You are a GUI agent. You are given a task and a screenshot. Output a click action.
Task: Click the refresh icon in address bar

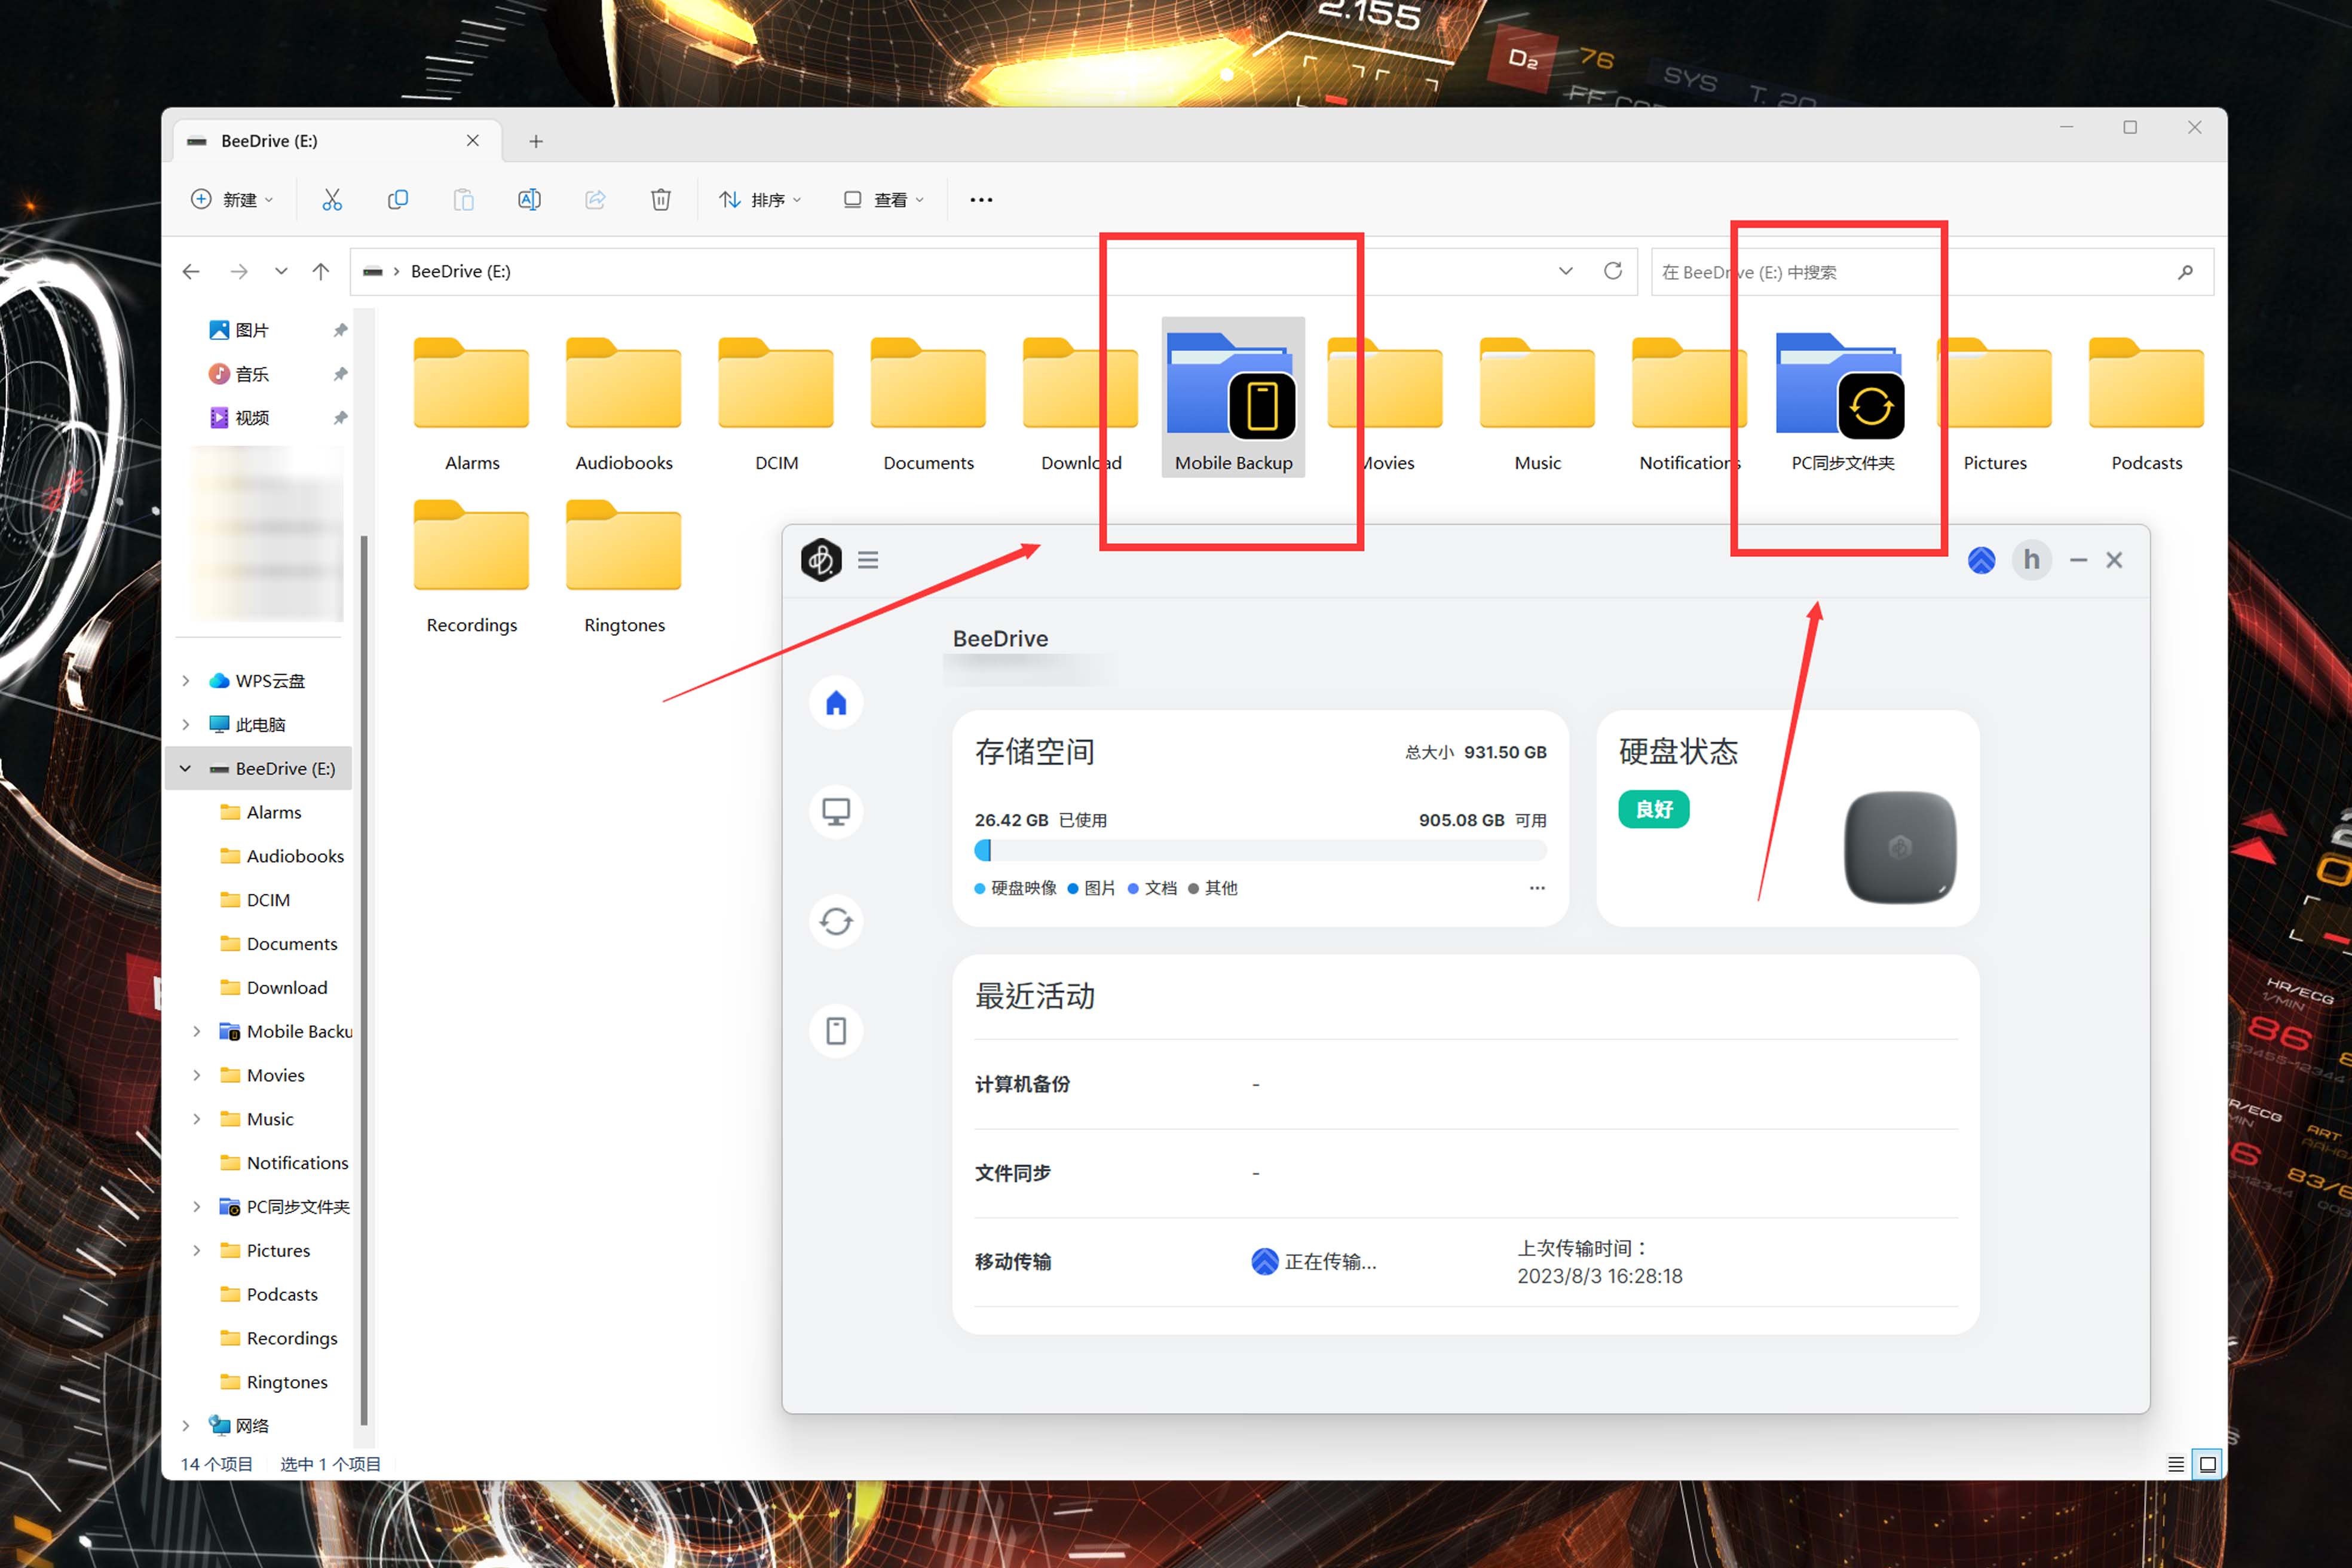[1612, 271]
